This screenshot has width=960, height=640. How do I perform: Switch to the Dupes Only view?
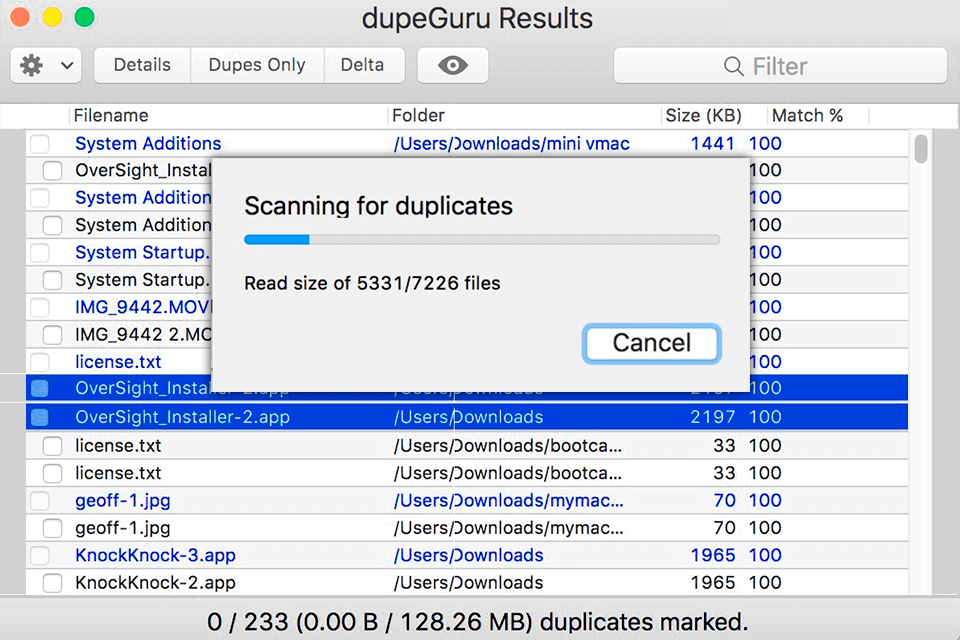click(x=256, y=64)
